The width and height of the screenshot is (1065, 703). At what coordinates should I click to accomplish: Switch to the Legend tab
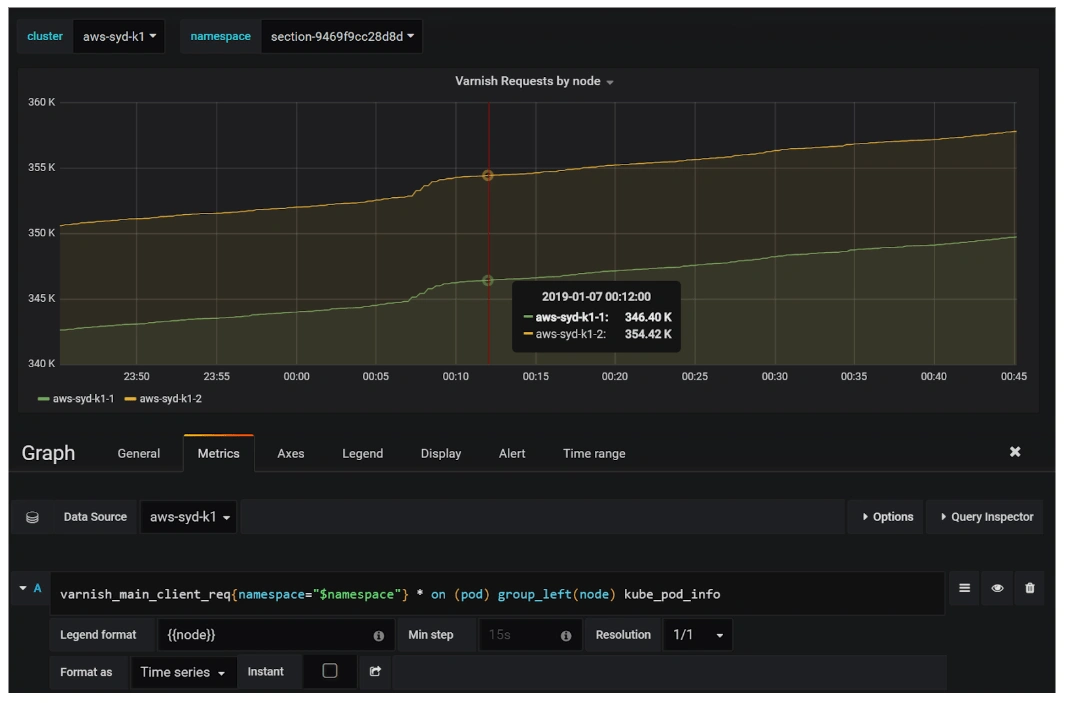click(x=363, y=454)
